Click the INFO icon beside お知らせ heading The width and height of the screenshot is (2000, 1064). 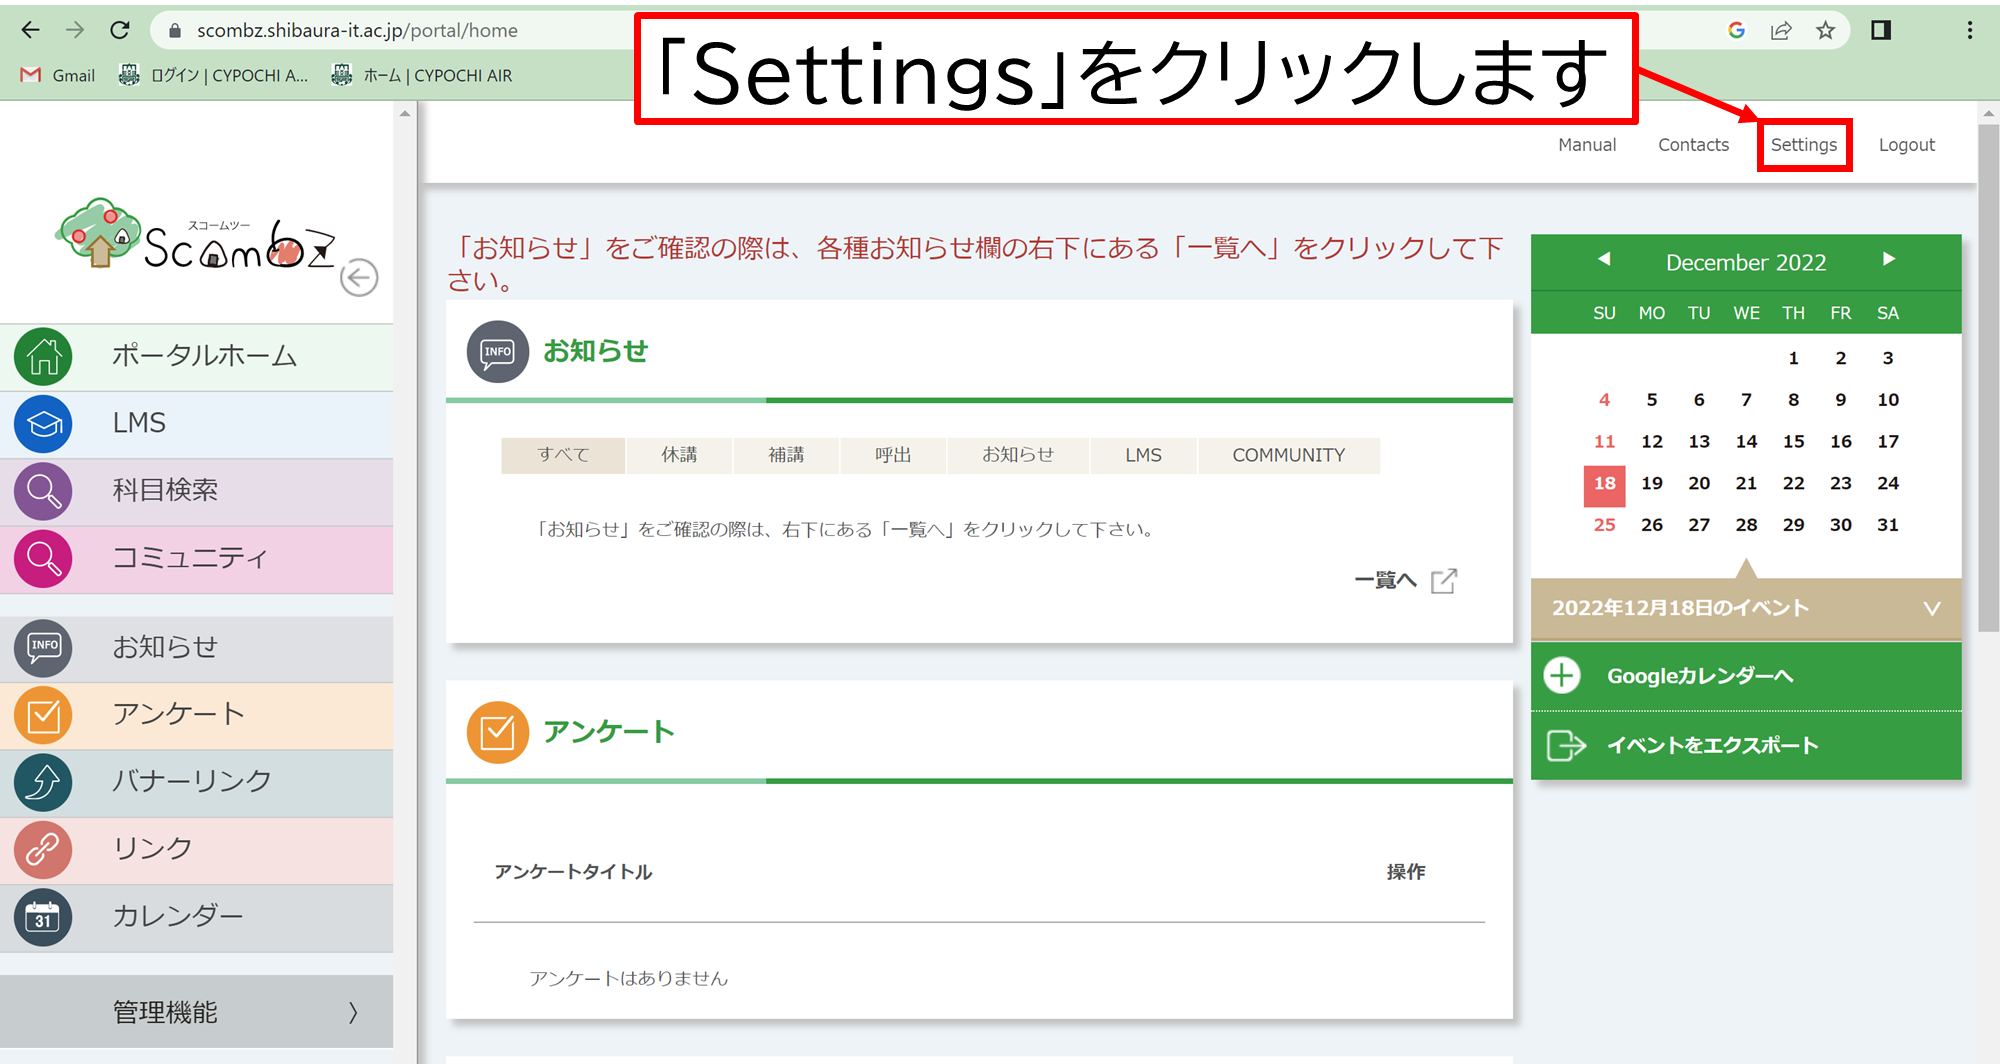497,352
